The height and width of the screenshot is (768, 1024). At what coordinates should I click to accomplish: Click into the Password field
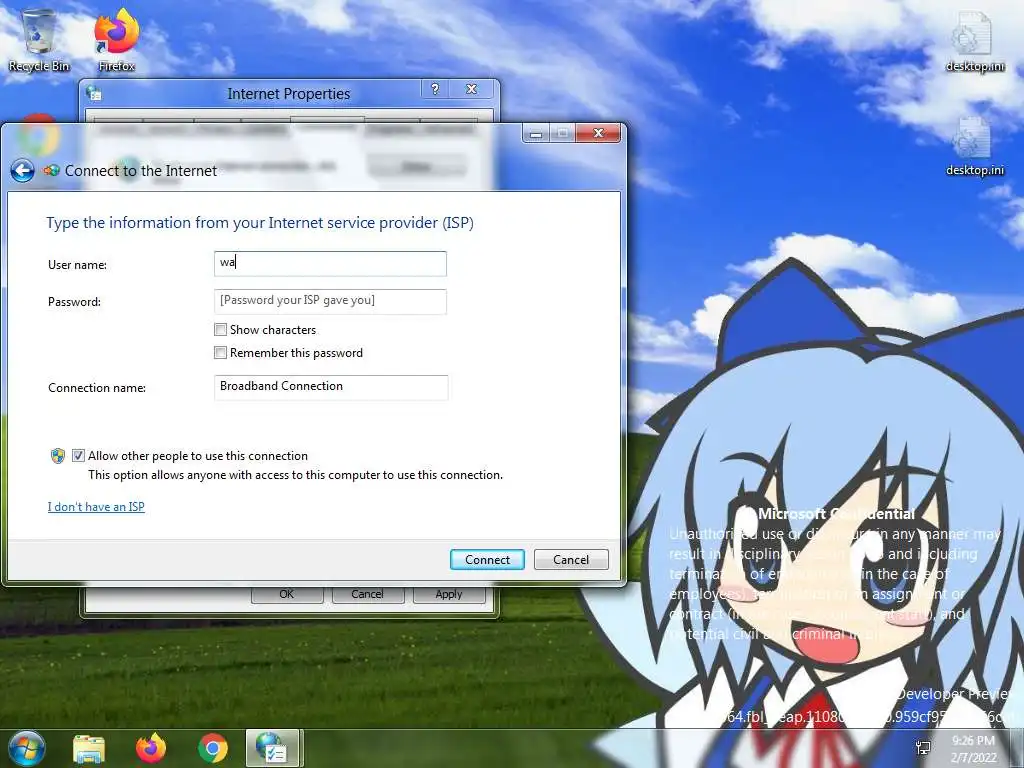(330, 301)
